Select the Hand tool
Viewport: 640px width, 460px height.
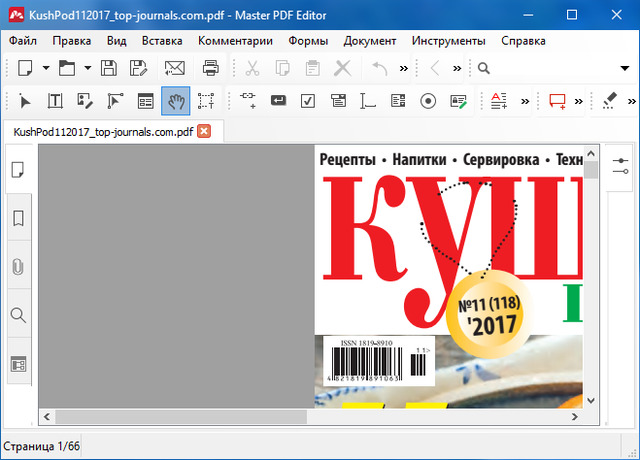[x=175, y=101]
